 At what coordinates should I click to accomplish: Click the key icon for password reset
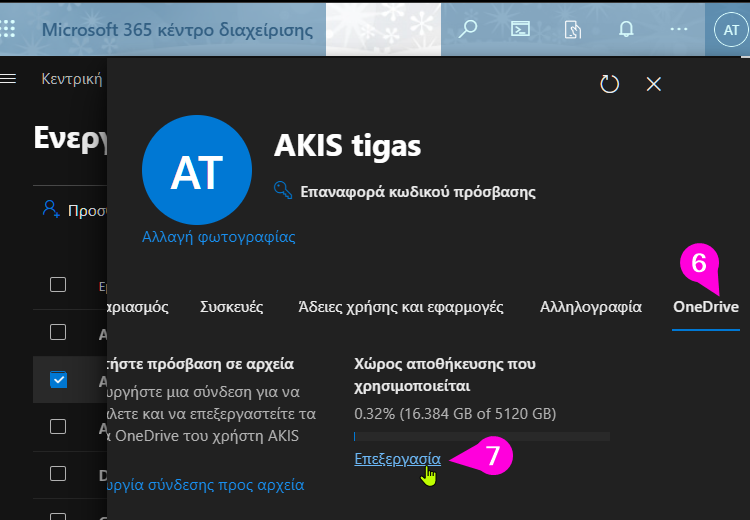[x=283, y=190]
